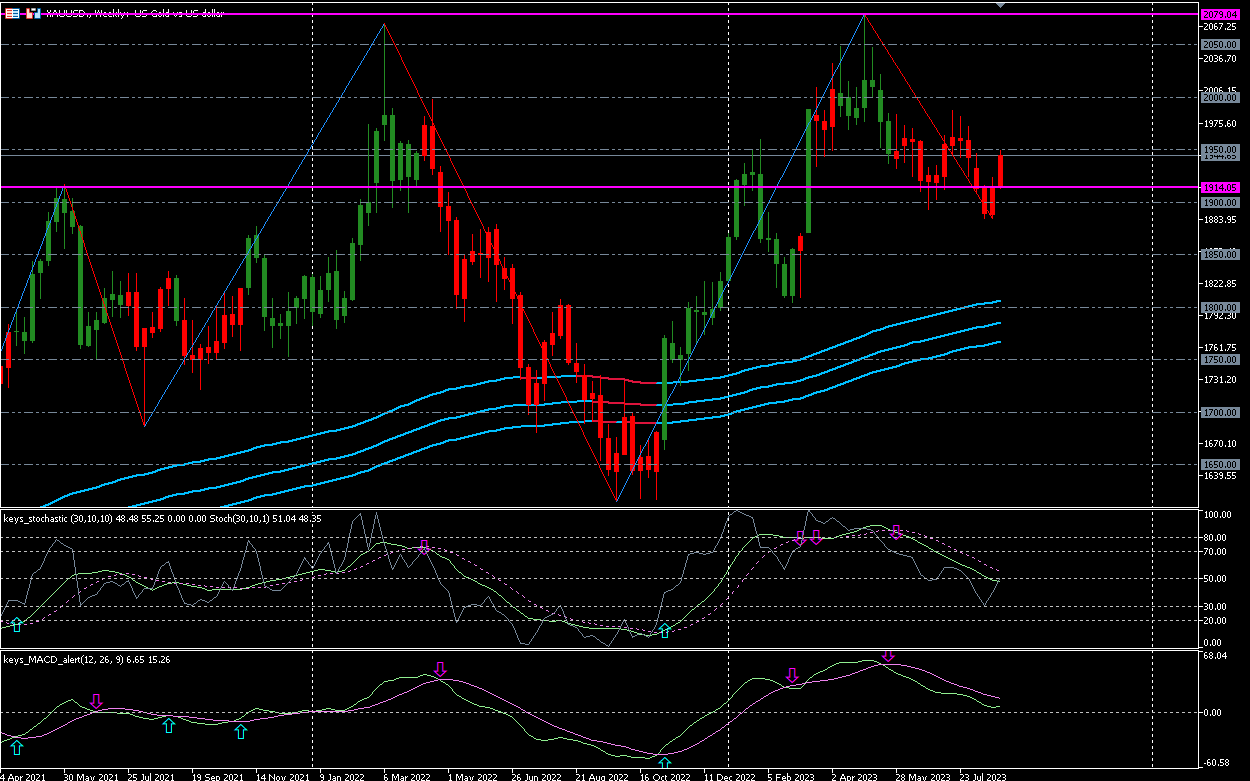Viewport: 1250px width, 781px height.
Task: Click the XAUUSD Weekly chart title text
Action: pyautogui.click(x=135, y=13)
